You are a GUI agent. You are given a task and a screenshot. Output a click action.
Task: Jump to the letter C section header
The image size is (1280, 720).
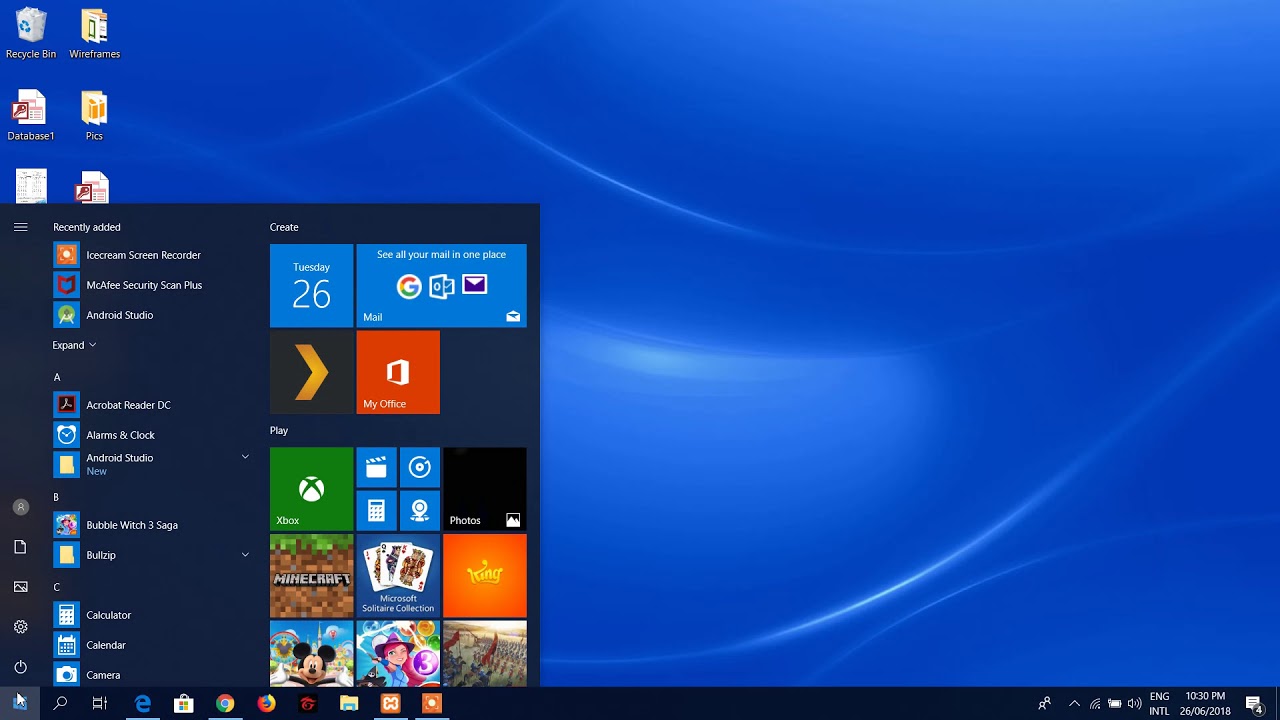tap(57, 587)
